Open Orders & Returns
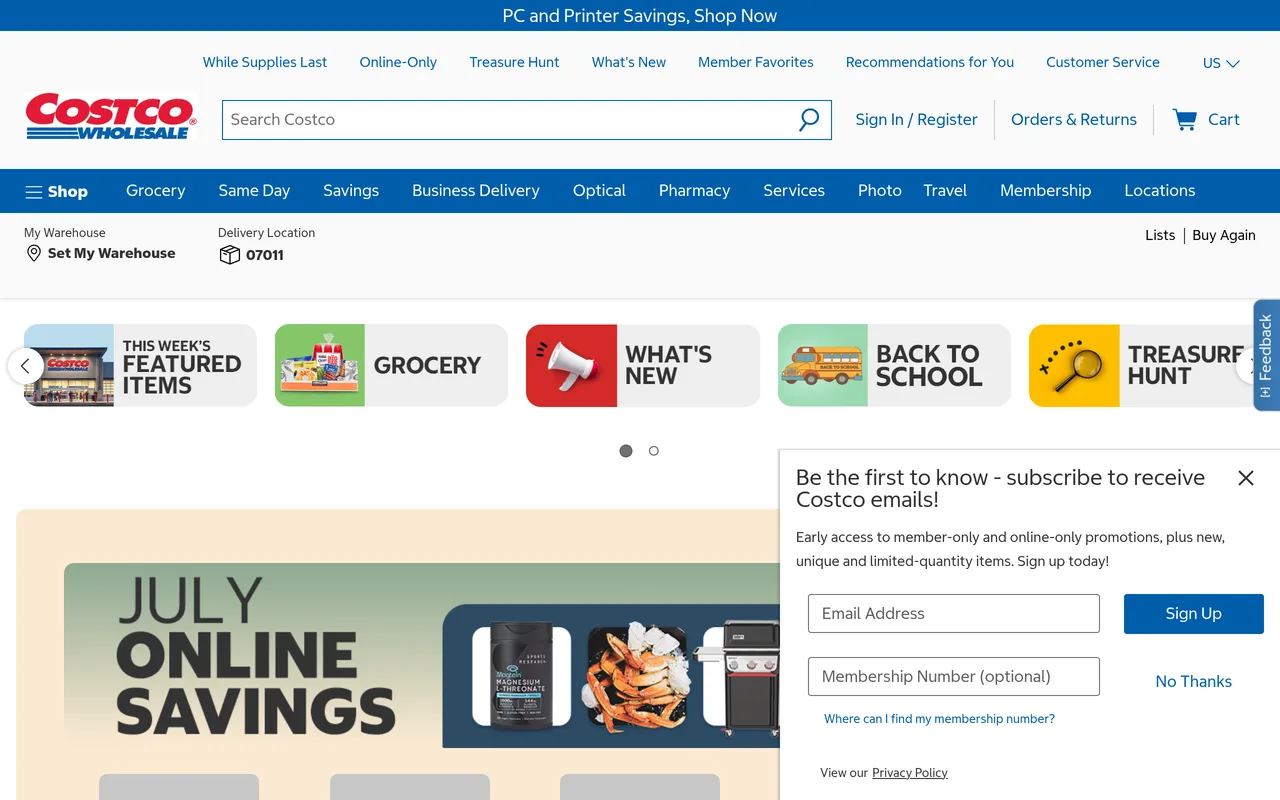The width and height of the screenshot is (1280, 800). [x=1074, y=120]
